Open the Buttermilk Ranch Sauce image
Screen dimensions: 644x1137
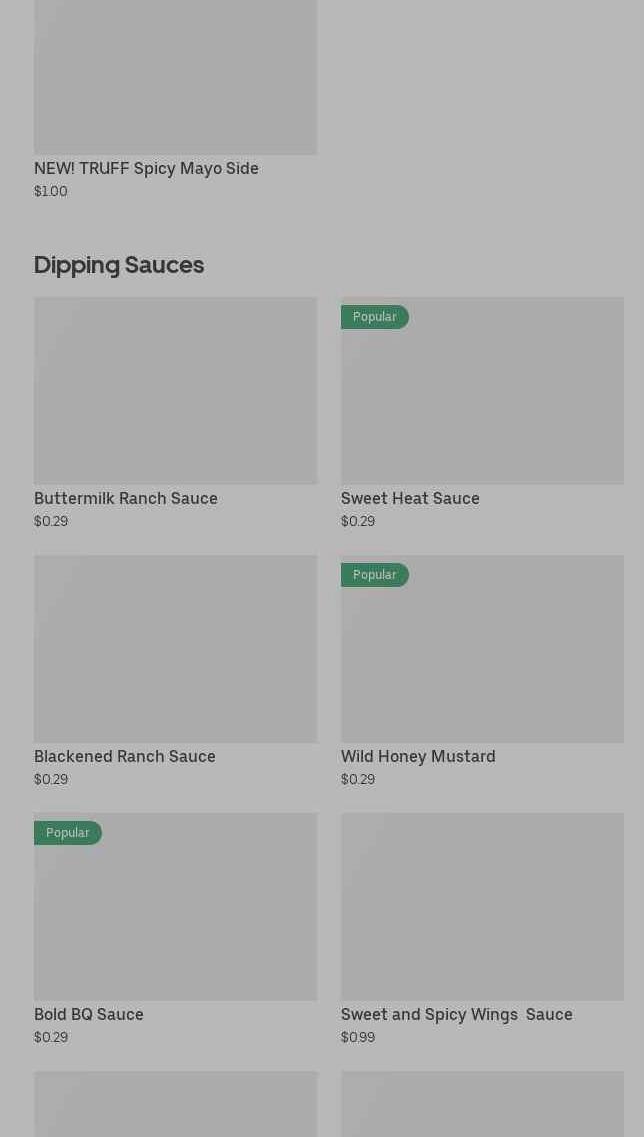175,390
